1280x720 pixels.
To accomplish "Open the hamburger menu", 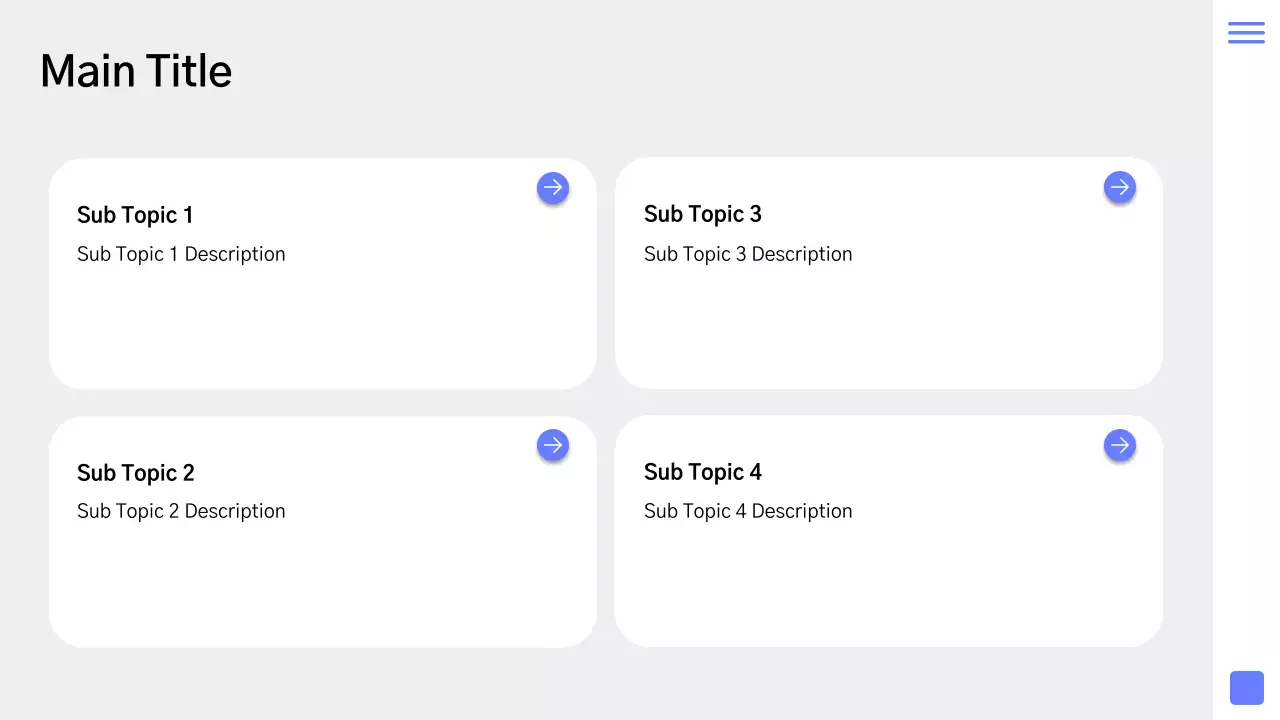I will point(1246,32).
